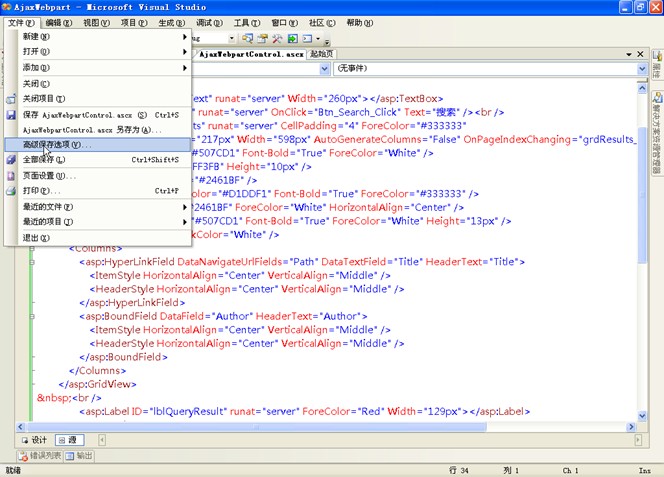Collapse the asp:HyperLinkField code block
The image size is (664, 477).
click(32, 262)
